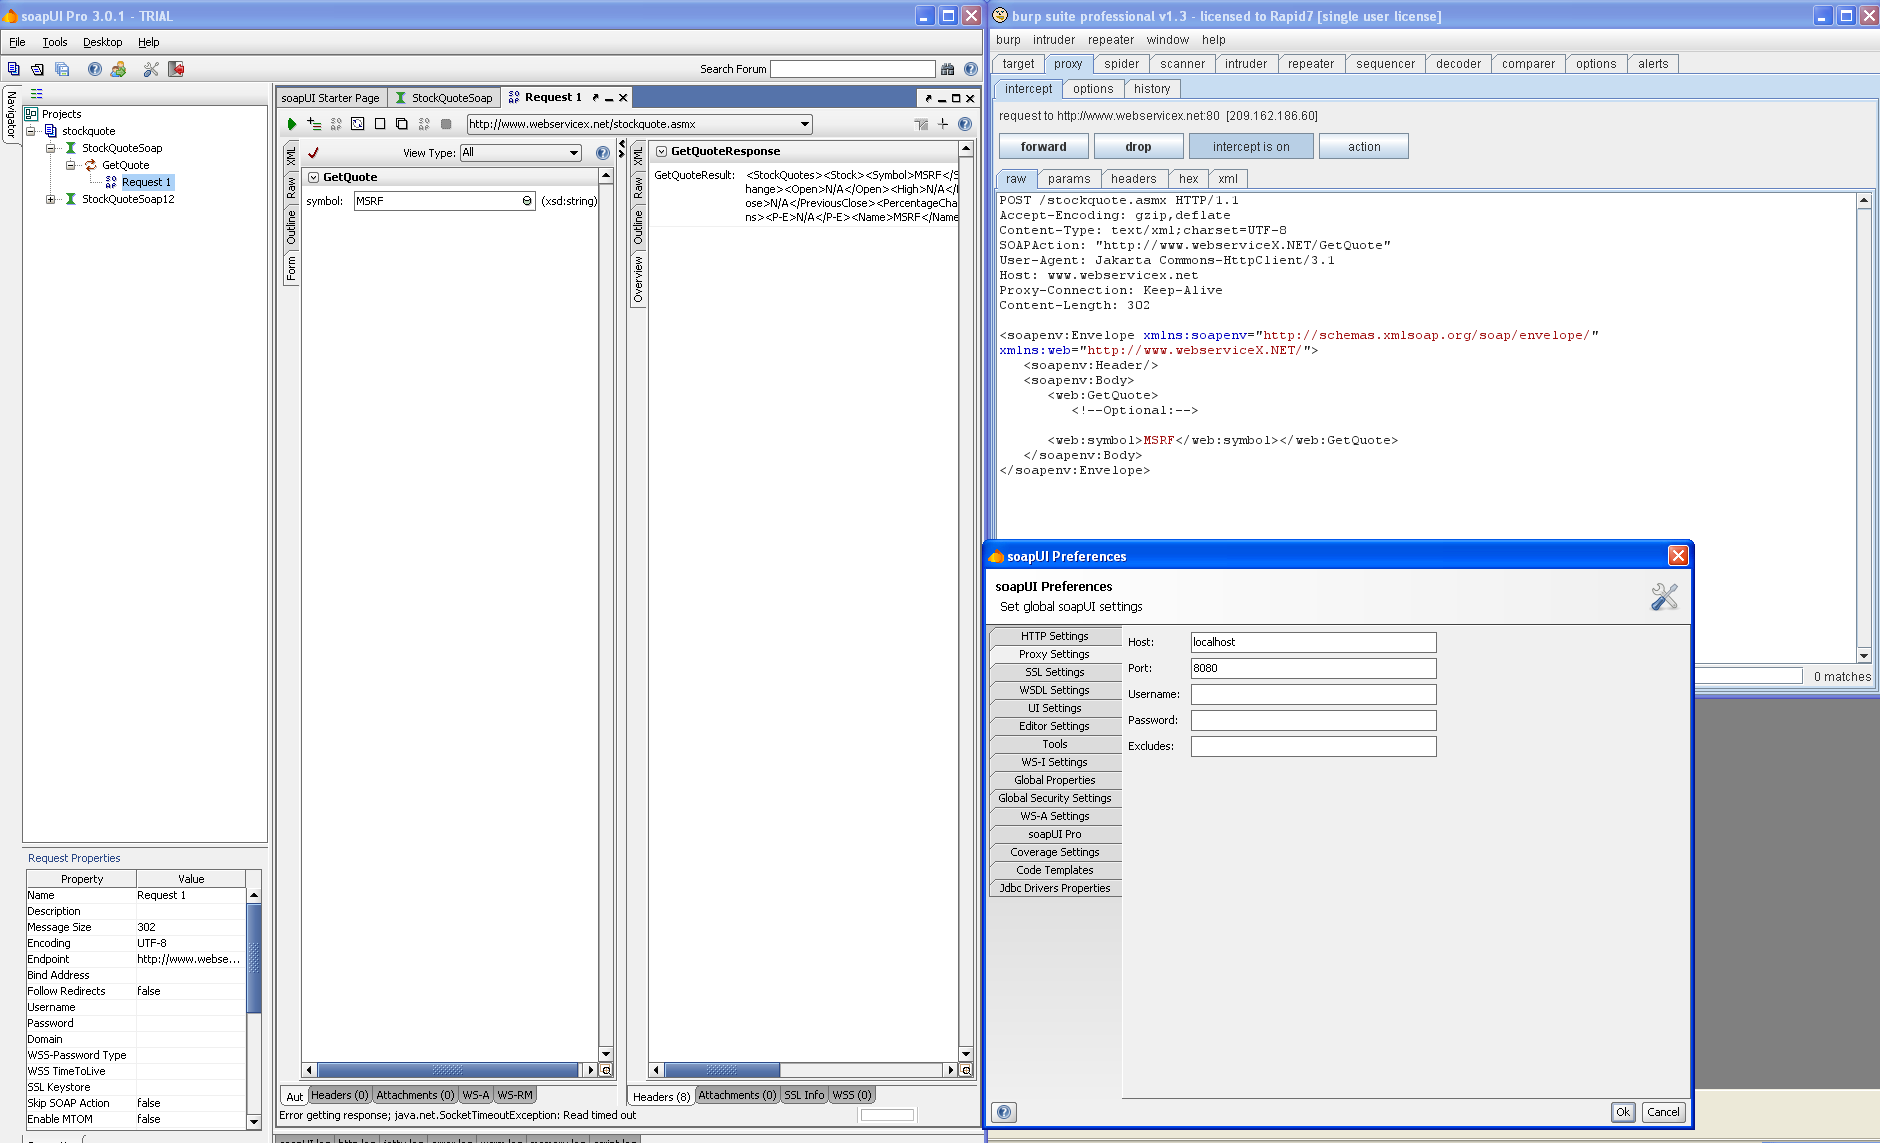Click the response panel horizontal scrollbar thumb
The image size is (1880, 1143).
pyautogui.click(x=722, y=1070)
